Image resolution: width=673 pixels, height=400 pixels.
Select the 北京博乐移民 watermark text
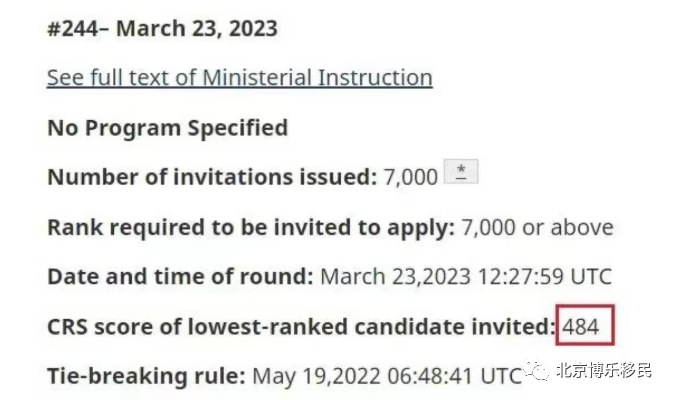(x=604, y=370)
